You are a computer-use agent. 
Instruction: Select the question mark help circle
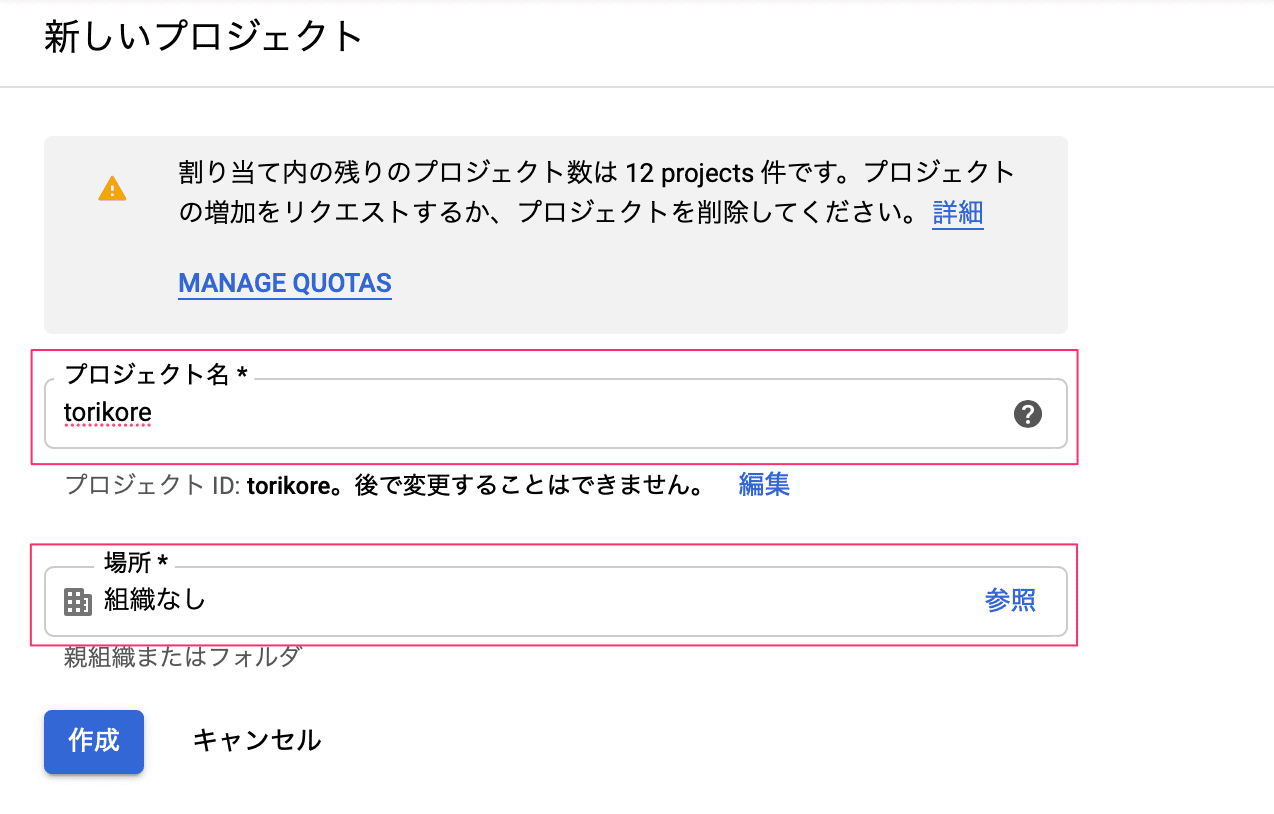pos(1029,414)
